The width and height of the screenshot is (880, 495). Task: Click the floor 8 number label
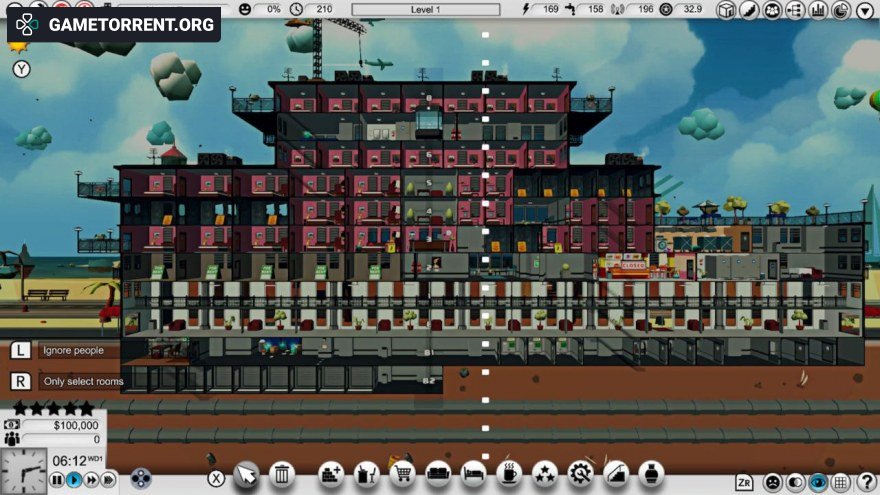point(429,98)
